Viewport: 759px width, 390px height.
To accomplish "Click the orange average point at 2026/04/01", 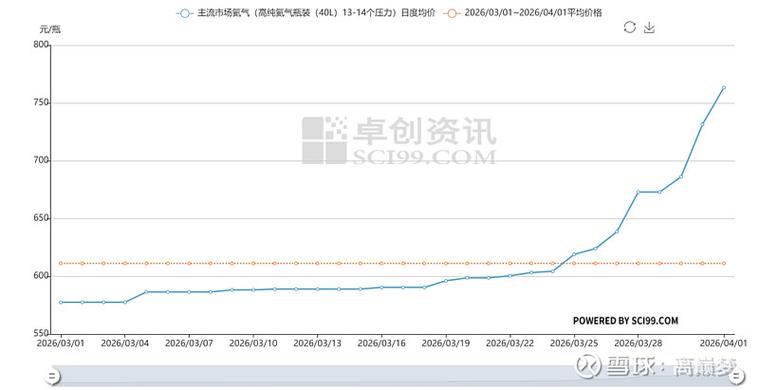I will [724, 263].
